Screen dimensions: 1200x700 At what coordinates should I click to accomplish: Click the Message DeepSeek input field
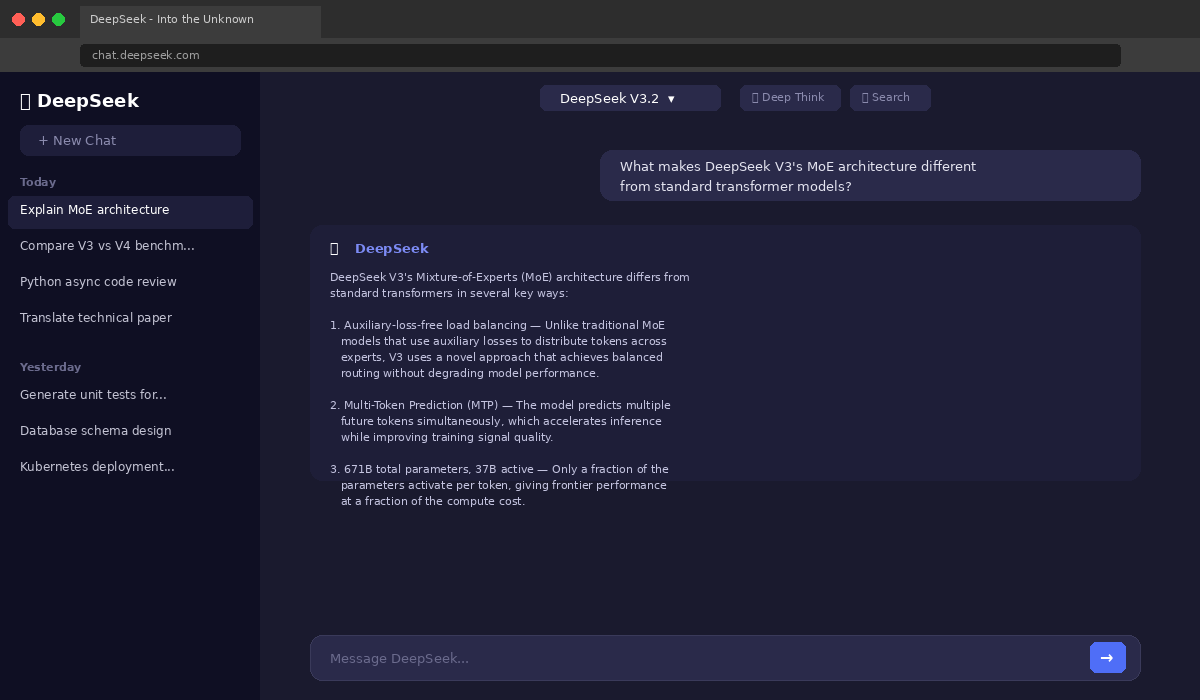click(700, 658)
